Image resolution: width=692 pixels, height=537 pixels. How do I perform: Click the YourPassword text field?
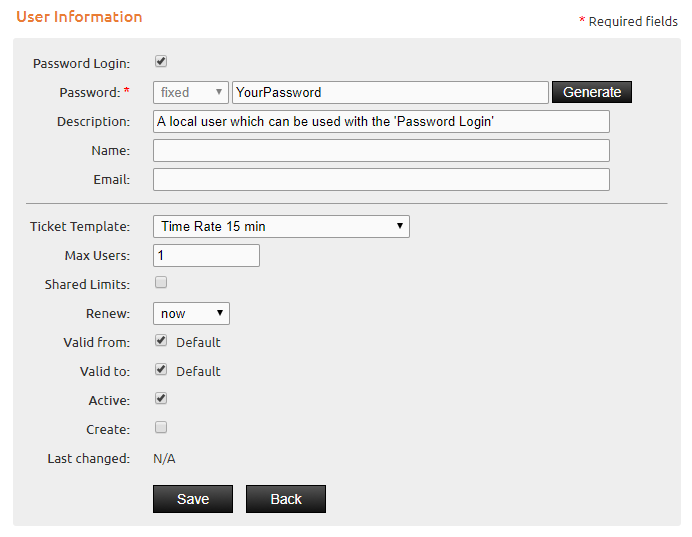point(390,92)
